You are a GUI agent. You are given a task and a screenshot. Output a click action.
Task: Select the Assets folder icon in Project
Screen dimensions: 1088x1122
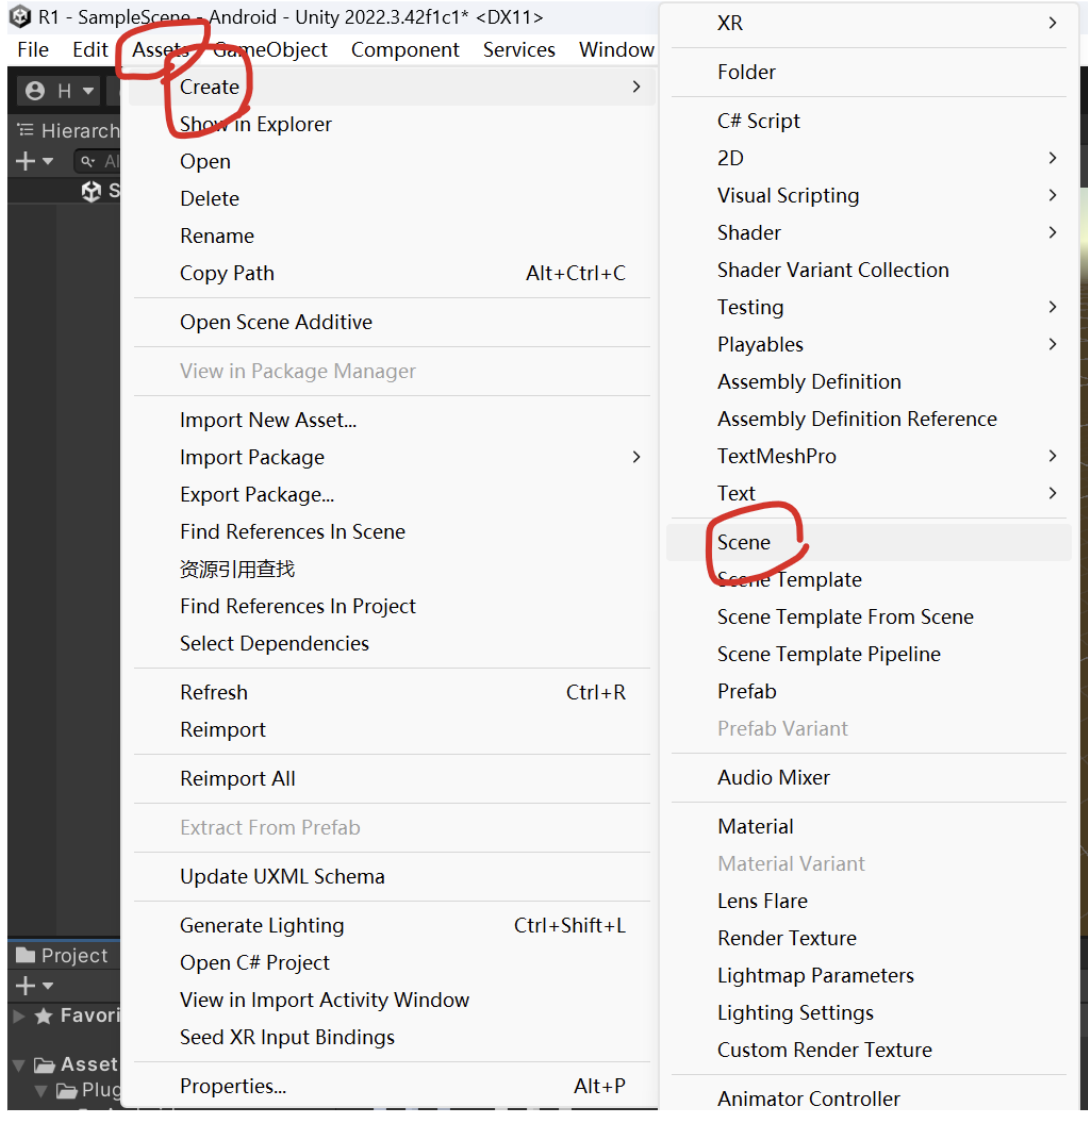44,1065
